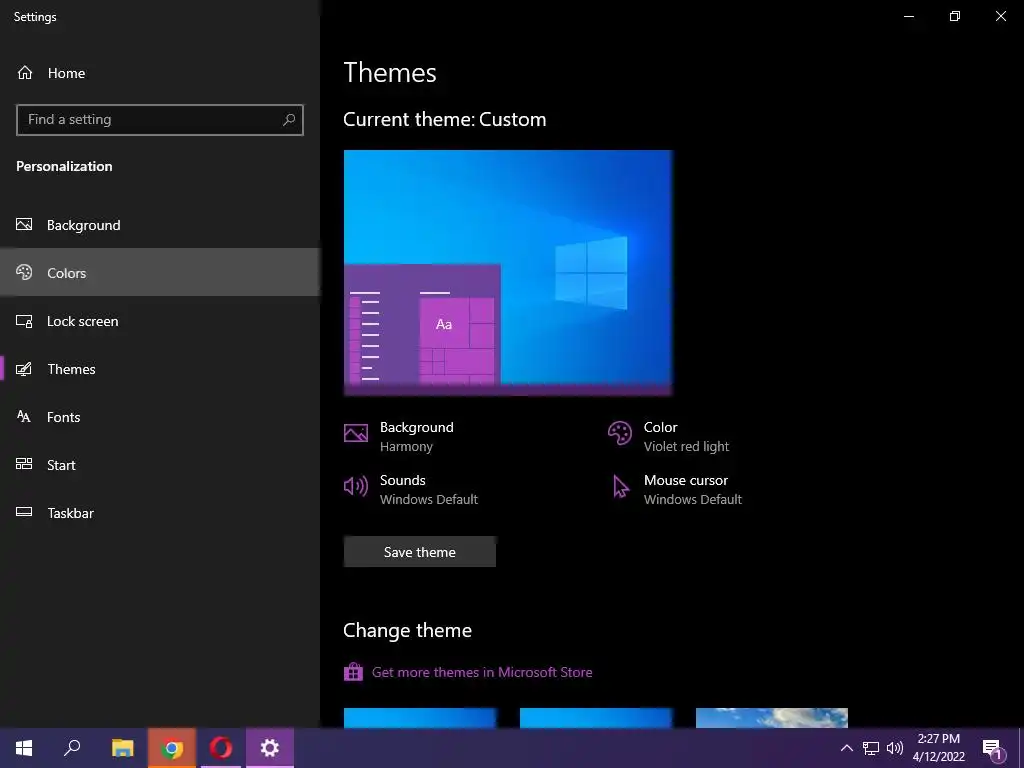Viewport: 1024px width, 768px height.
Task: Select Themes in the sidebar
Action: tap(160, 369)
